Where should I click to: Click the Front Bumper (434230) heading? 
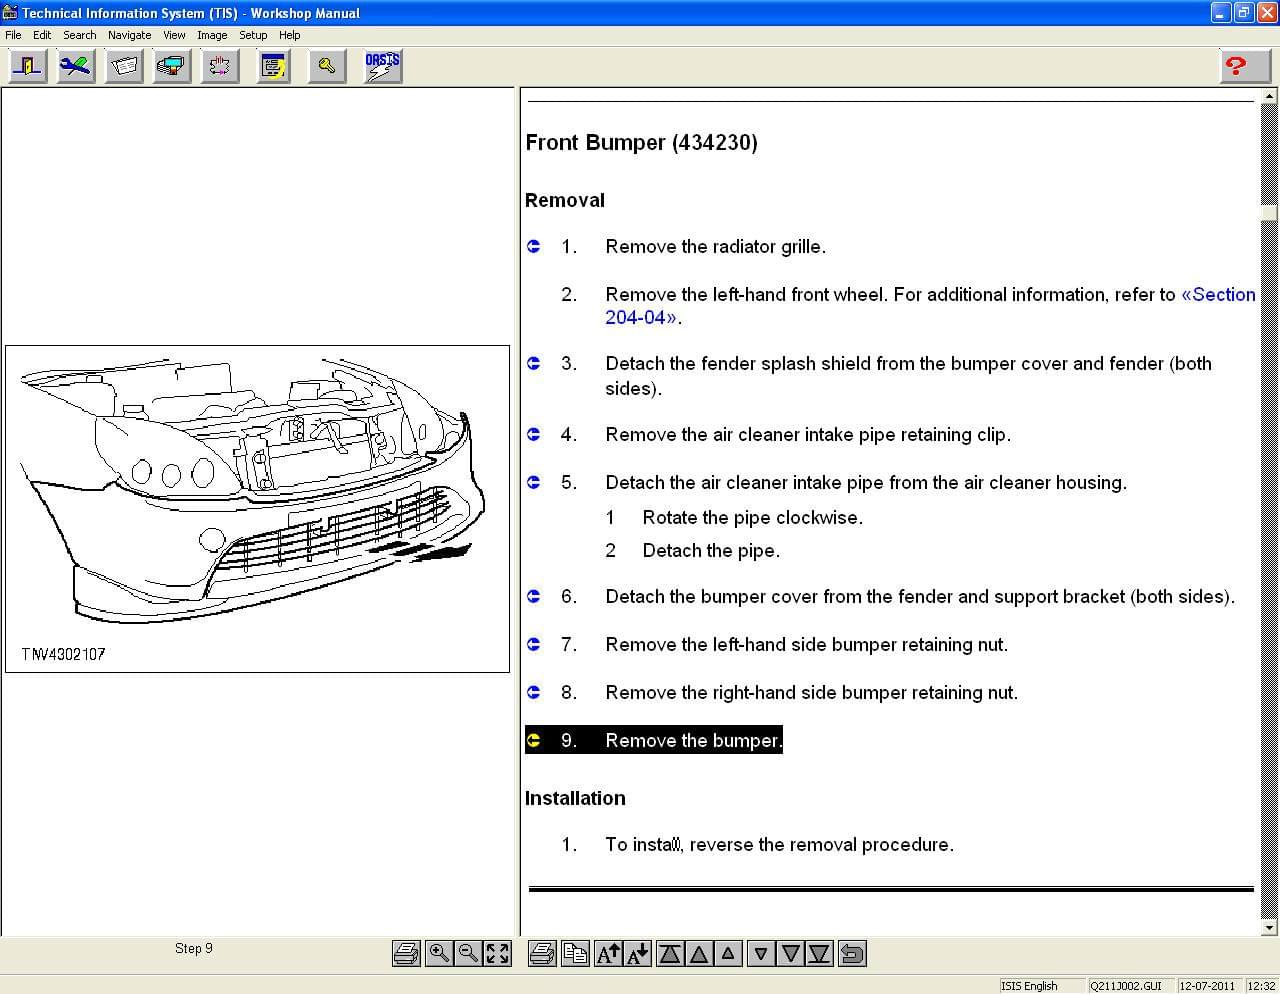641,143
